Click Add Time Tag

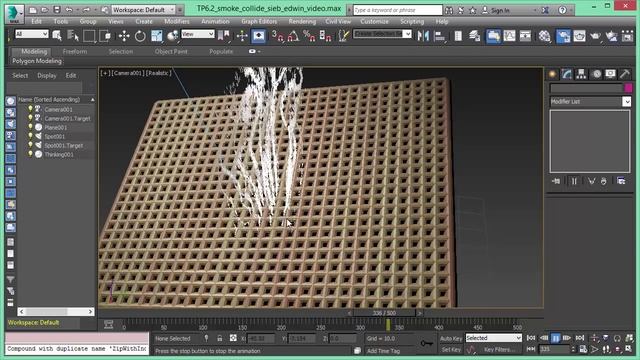coord(383,351)
